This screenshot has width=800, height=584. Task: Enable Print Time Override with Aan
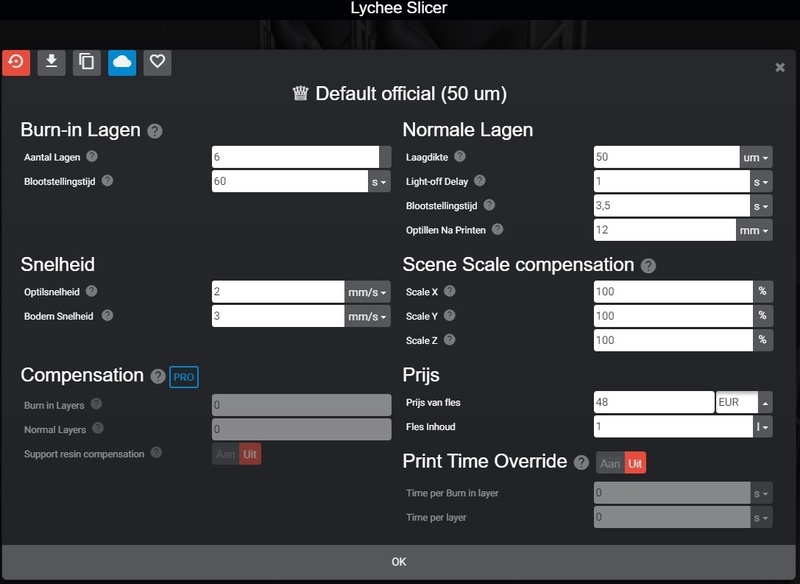(610, 464)
